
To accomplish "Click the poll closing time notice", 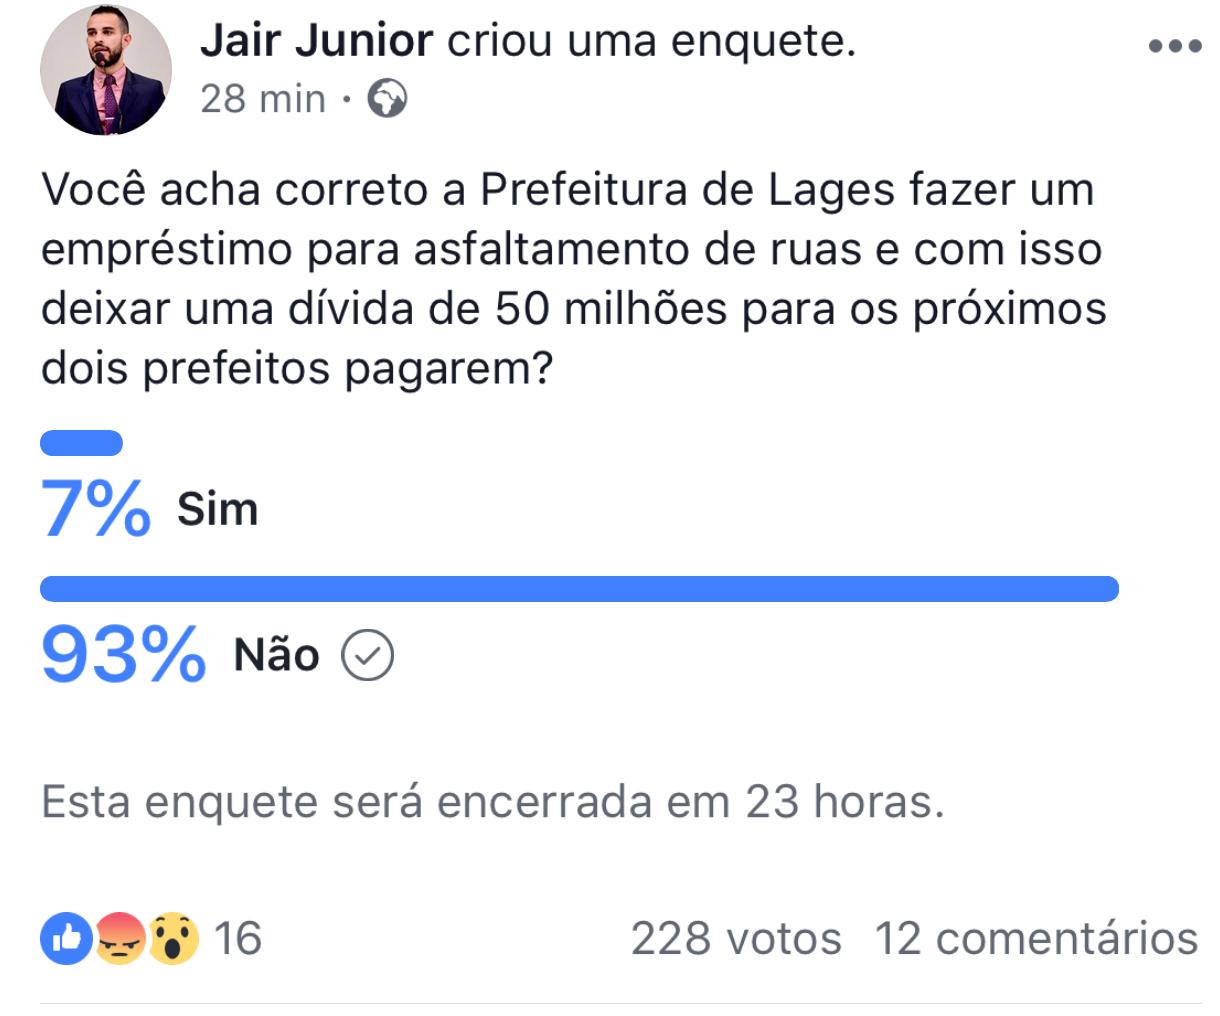I will click(x=492, y=802).
